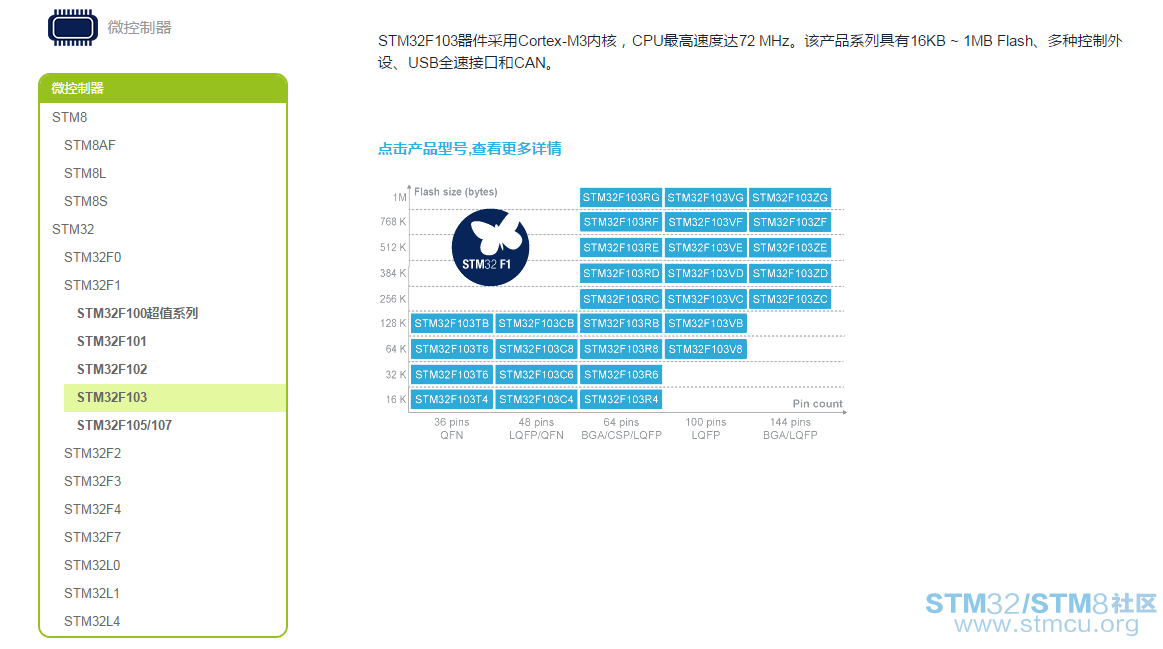1163x649 pixels.
Task: Click the '64 pins BGA/CSP/LQFP' column label
Action: pyautogui.click(x=622, y=429)
